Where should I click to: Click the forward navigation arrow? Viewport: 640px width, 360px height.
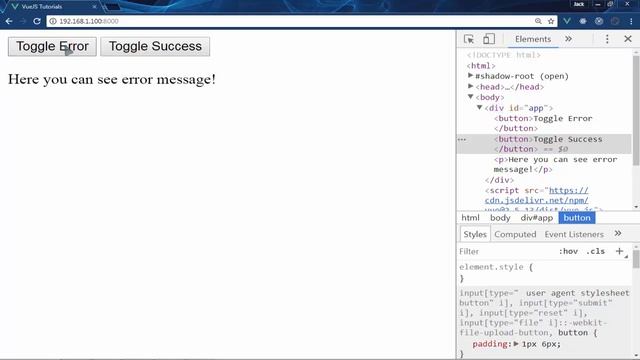click(x=23, y=21)
